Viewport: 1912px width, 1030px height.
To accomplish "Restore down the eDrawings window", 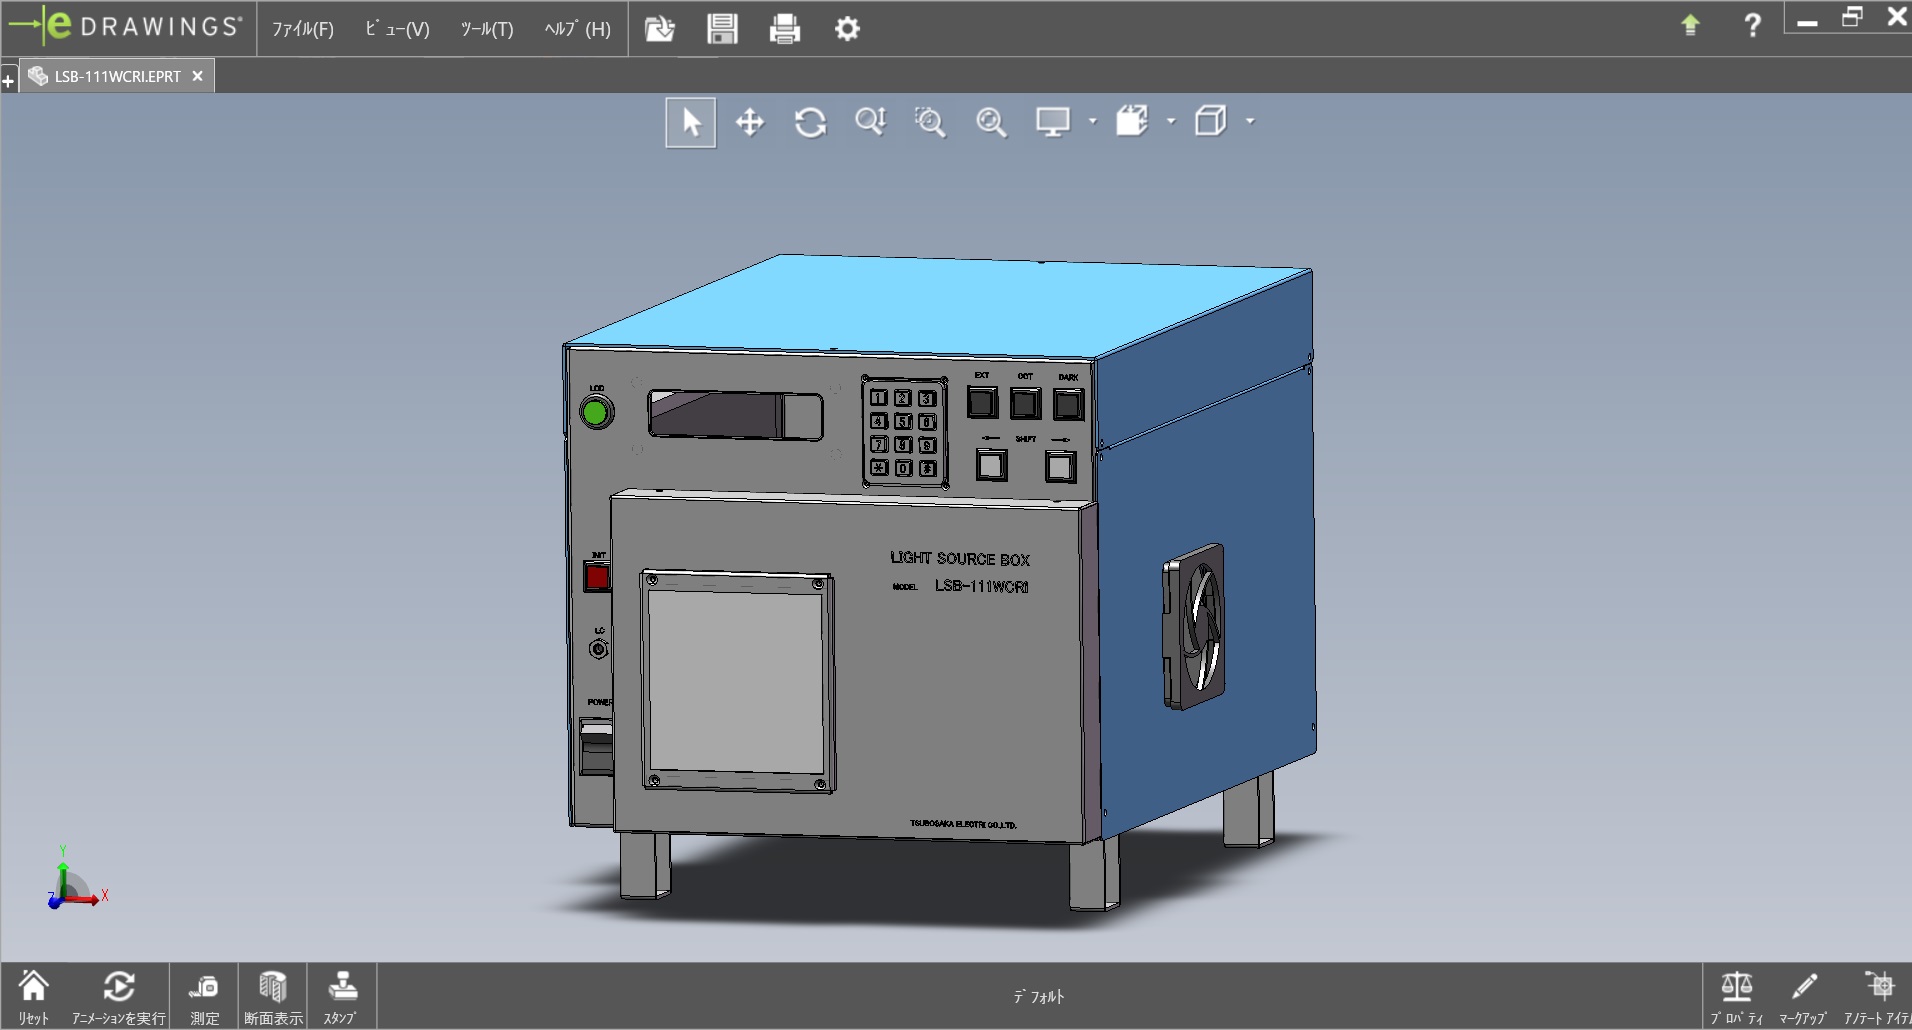I will [1852, 17].
